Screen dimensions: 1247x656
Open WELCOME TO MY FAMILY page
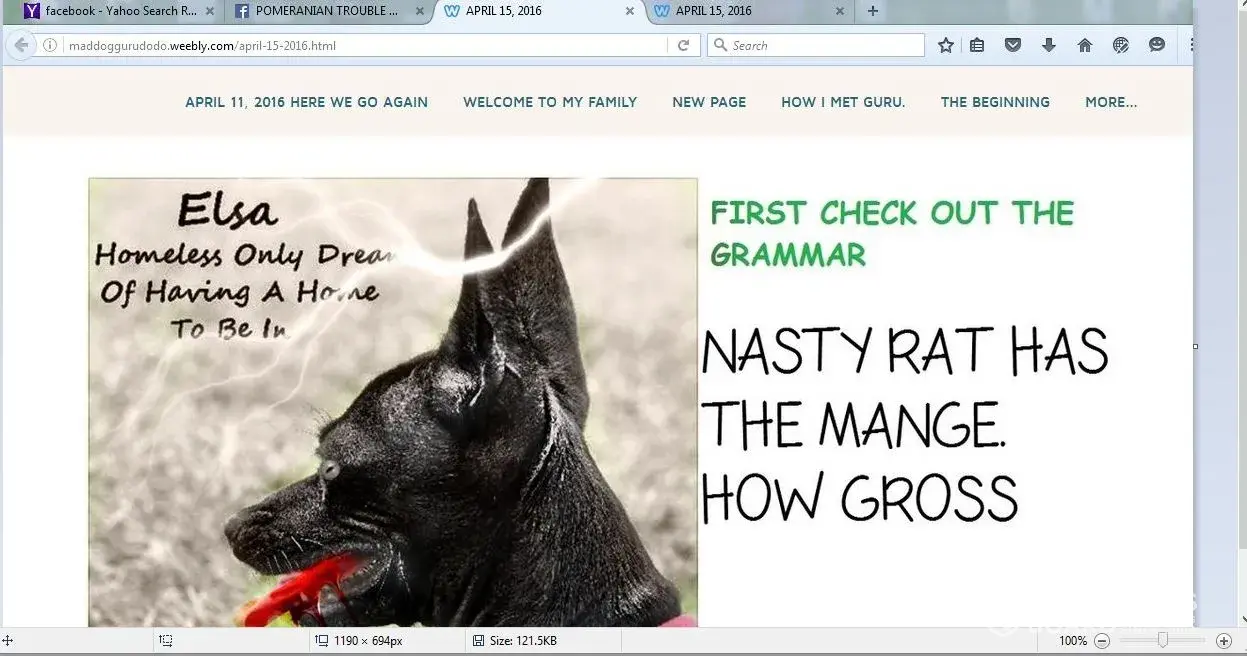pos(550,102)
